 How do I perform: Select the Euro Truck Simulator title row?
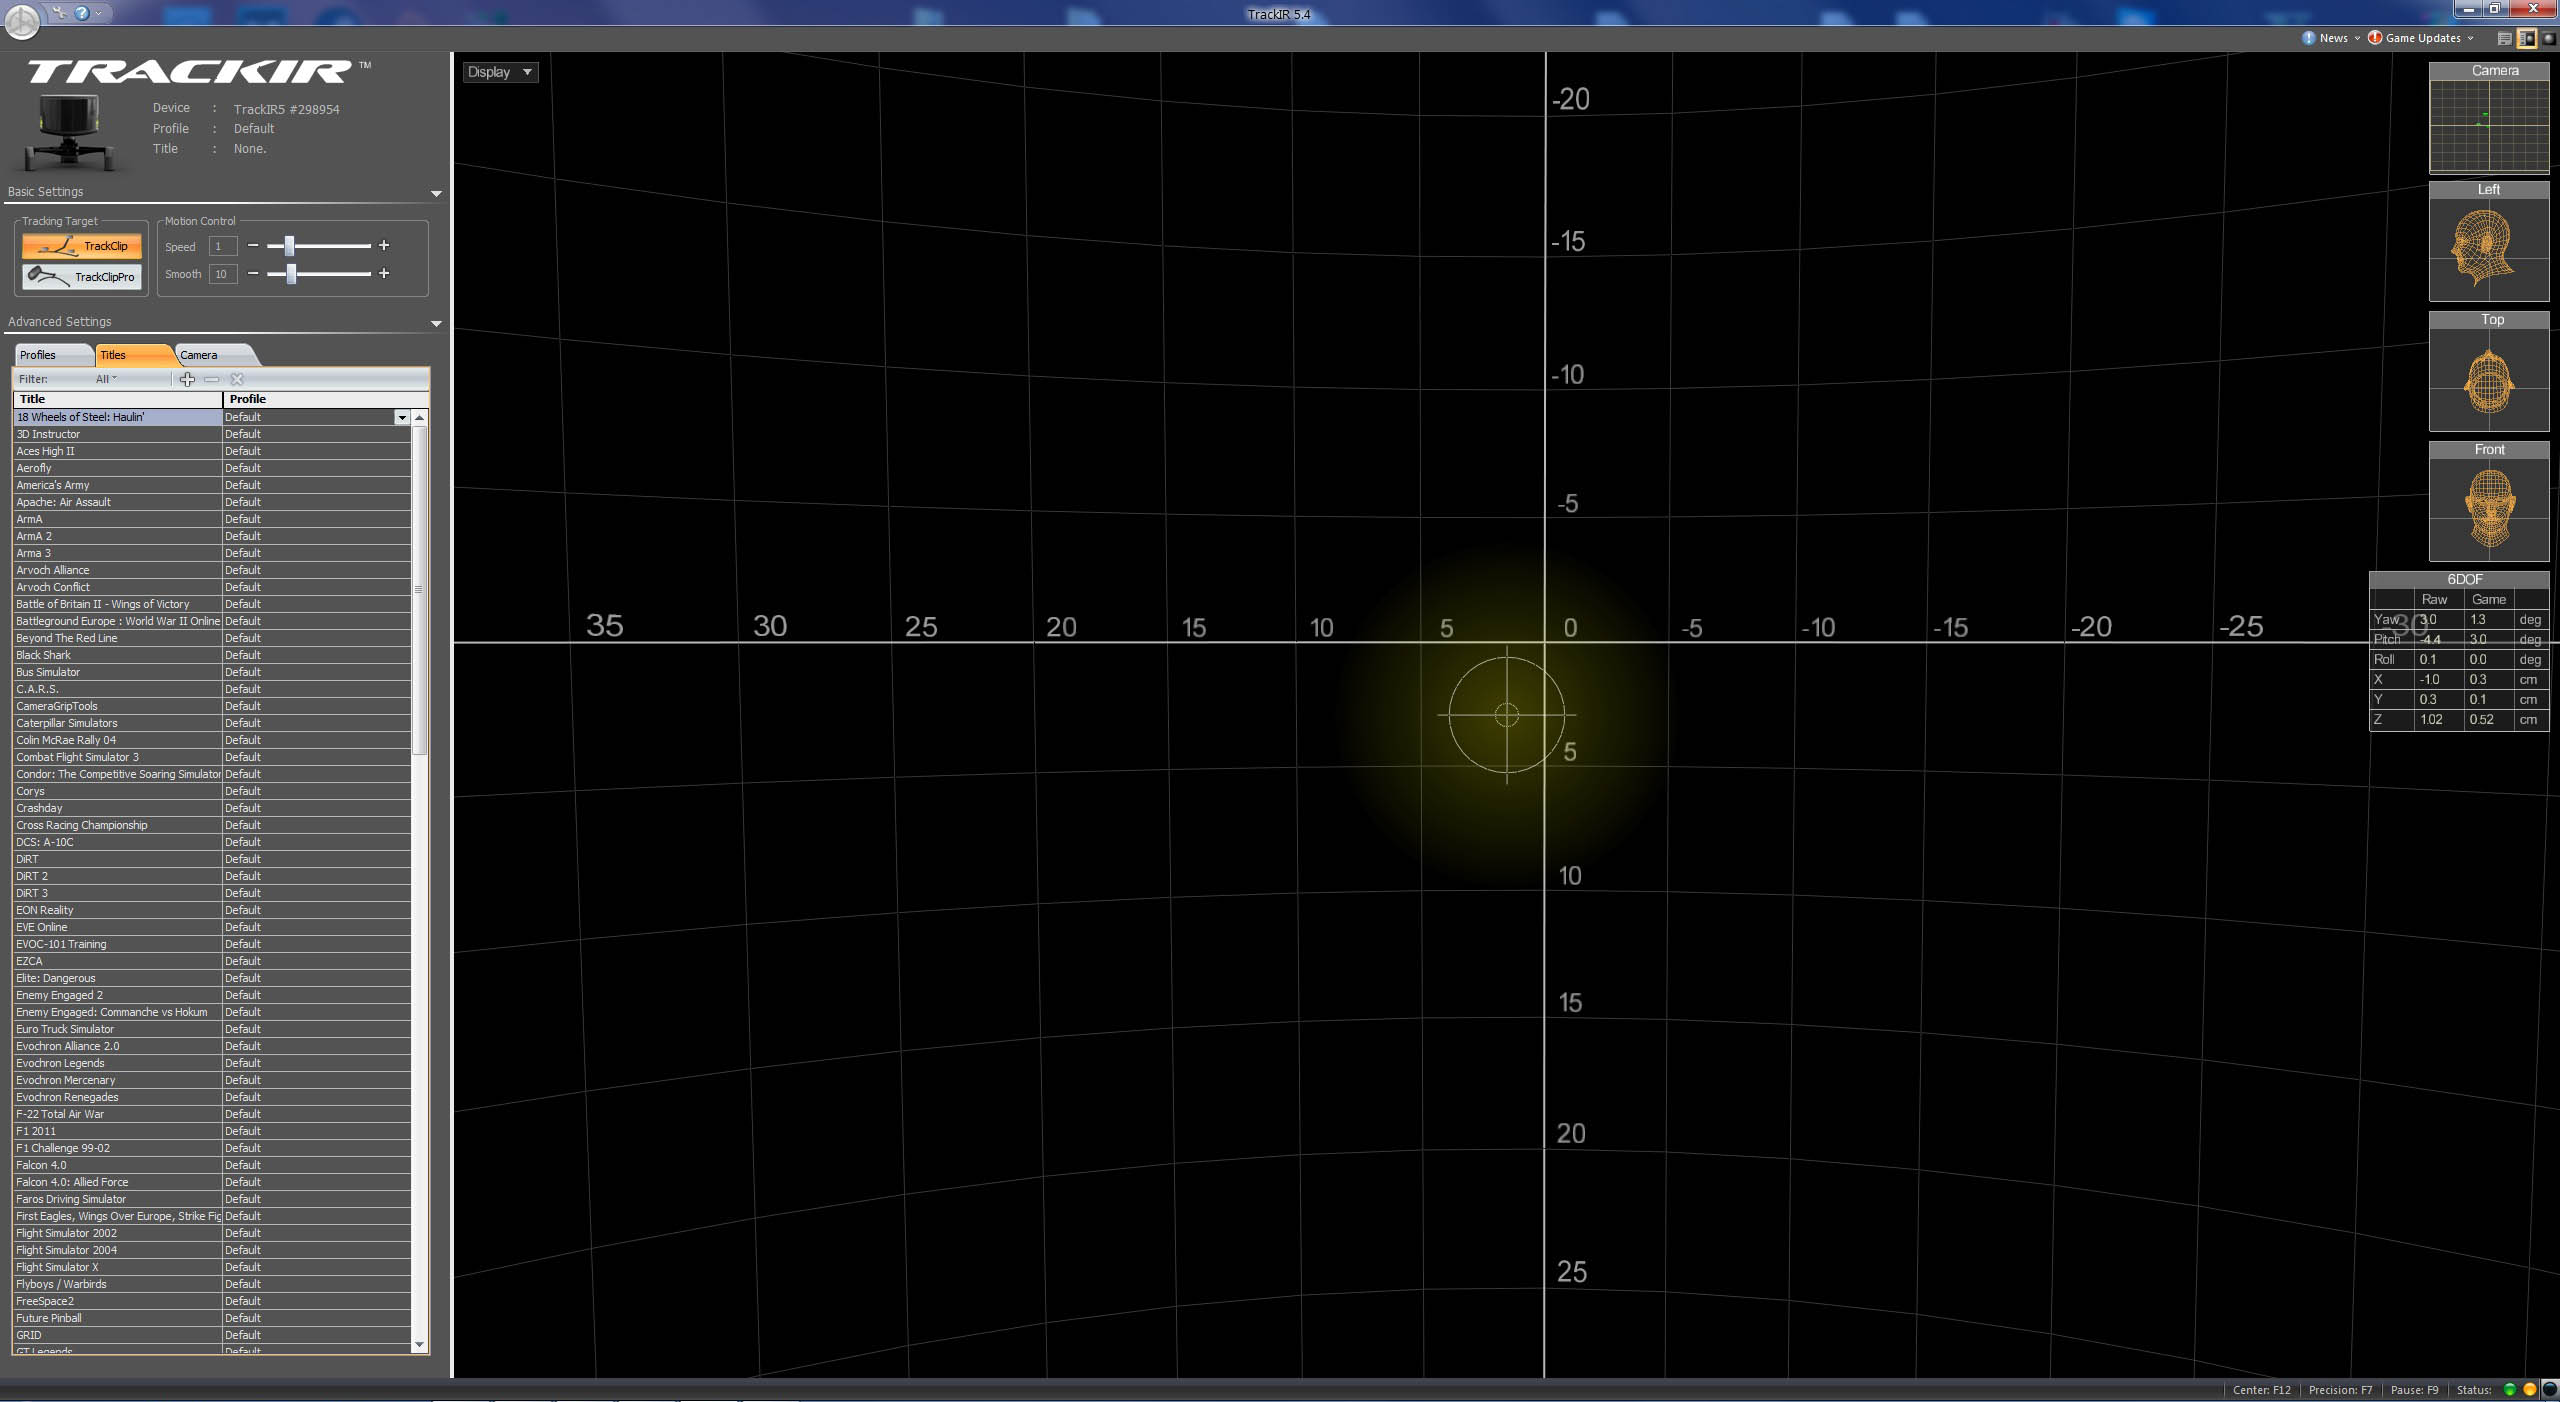pyautogui.click(x=117, y=1029)
